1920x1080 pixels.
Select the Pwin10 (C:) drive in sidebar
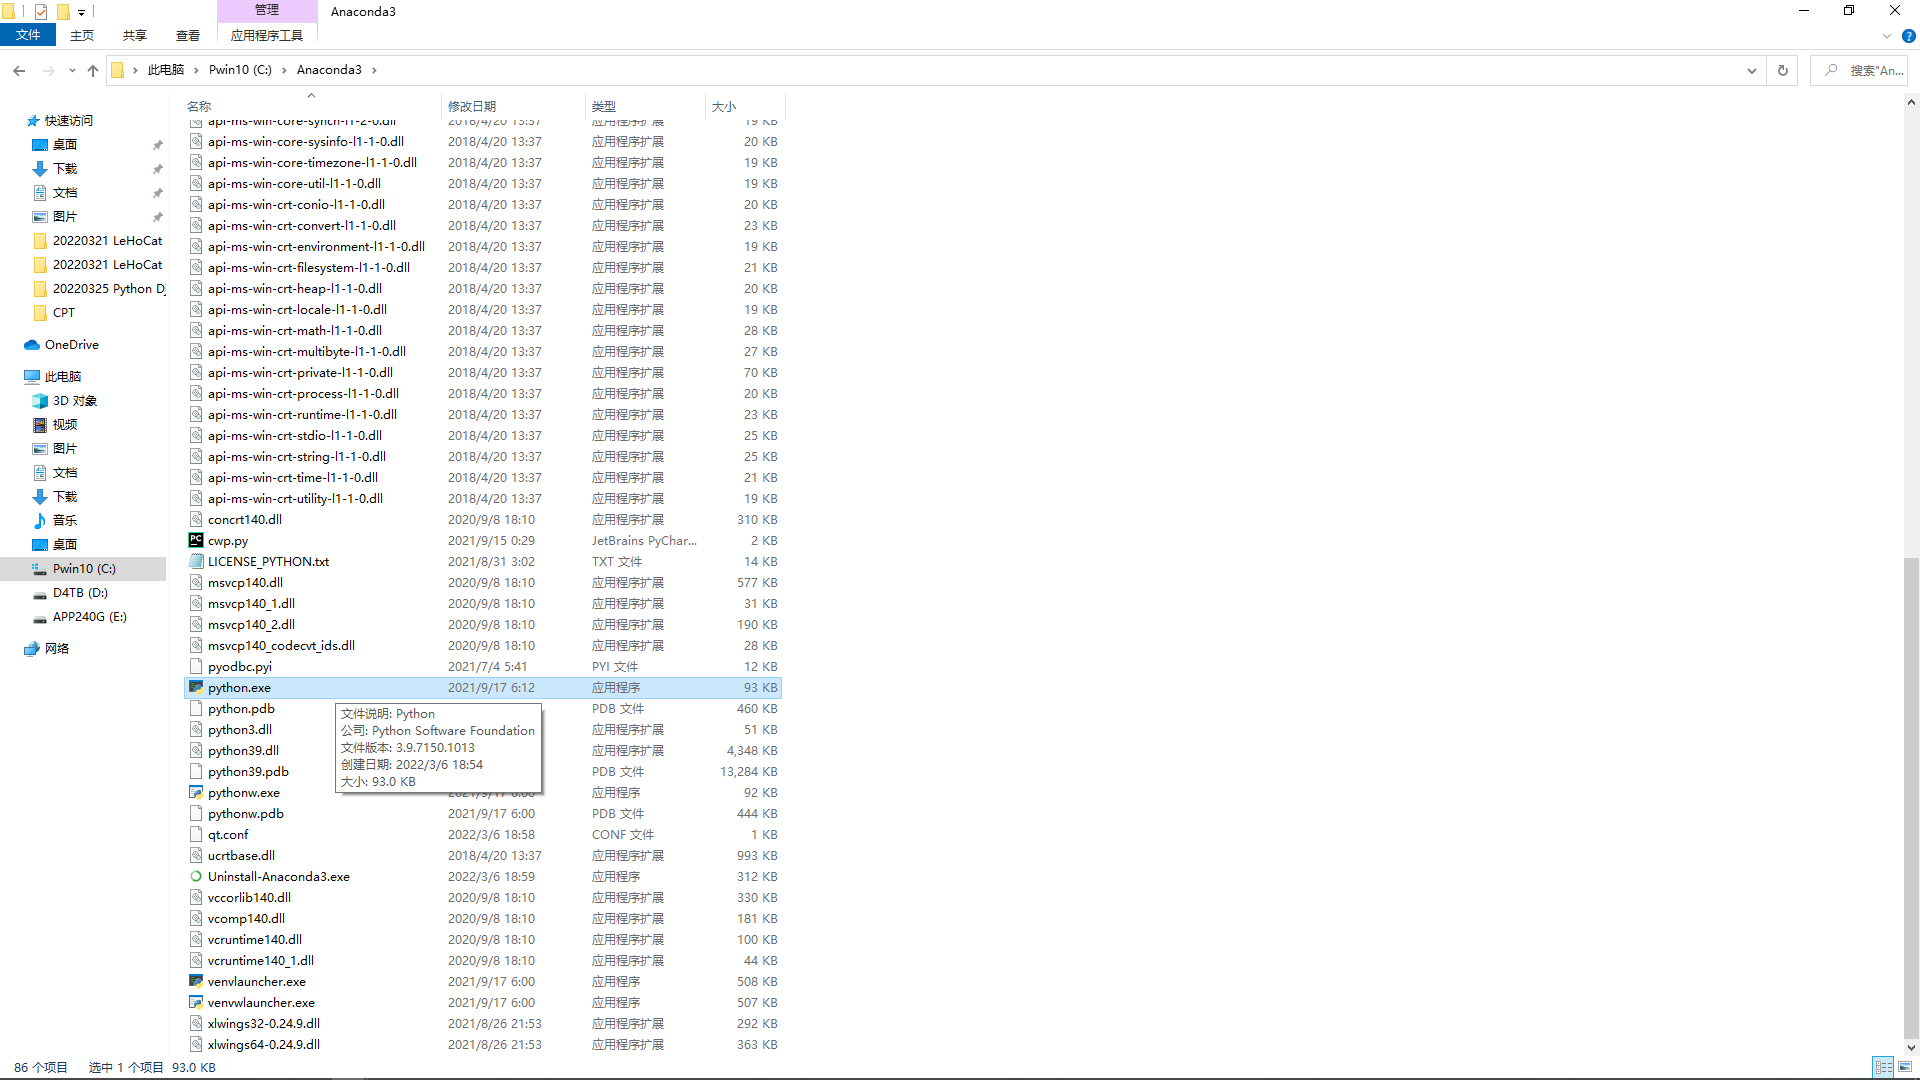(x=84, y=568)
